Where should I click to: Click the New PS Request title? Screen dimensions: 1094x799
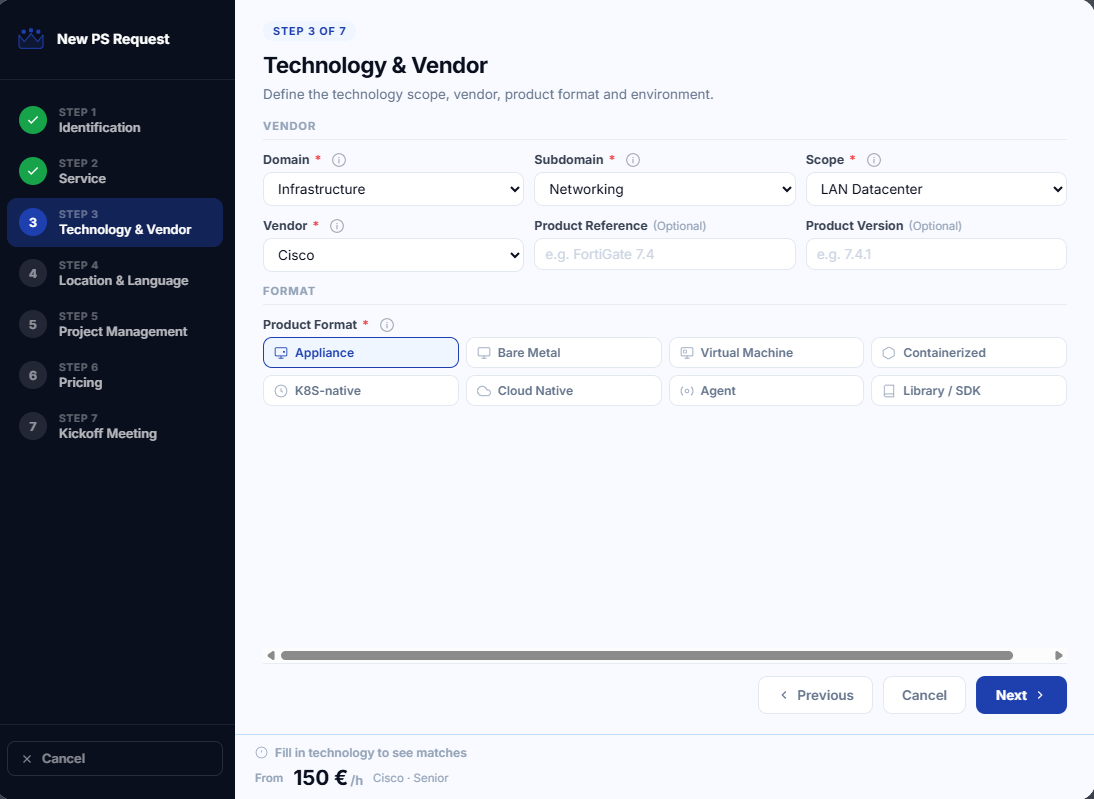tap(113, 39)
